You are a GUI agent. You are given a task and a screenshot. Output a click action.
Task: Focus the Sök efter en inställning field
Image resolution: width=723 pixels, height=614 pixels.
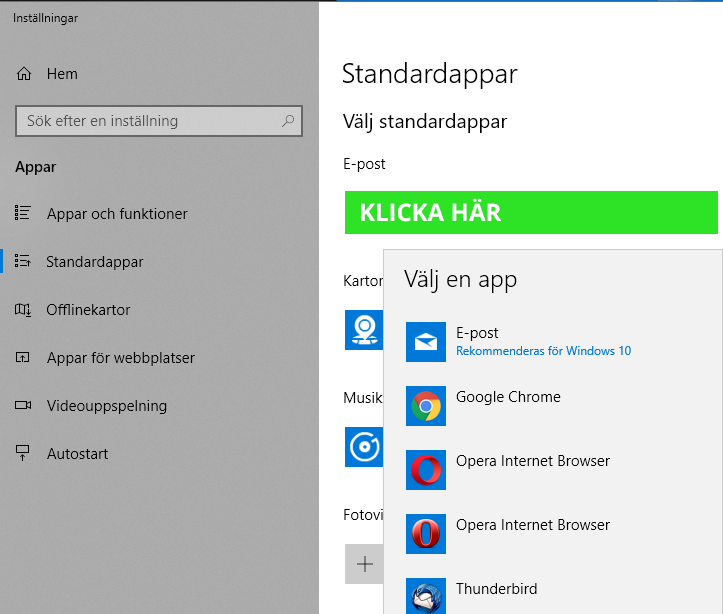point(159,121)
